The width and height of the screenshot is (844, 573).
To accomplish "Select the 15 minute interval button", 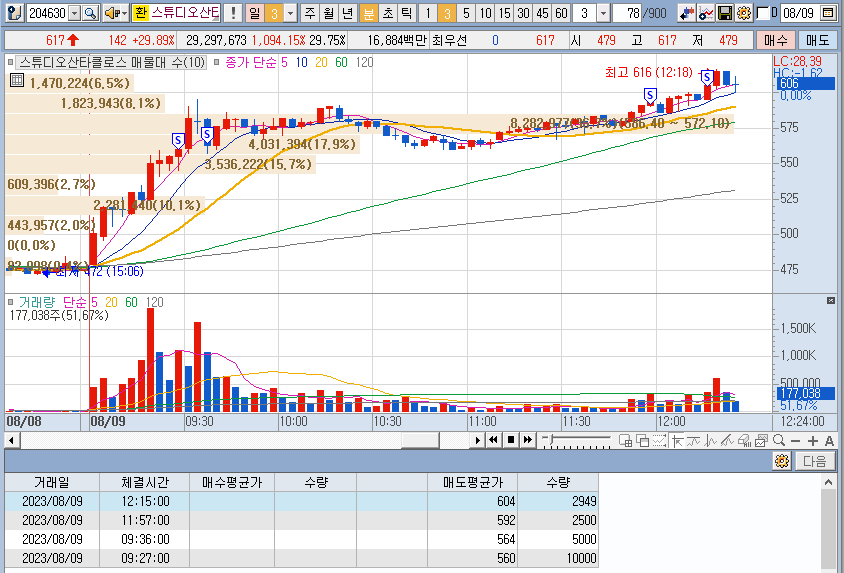I will click(504, 13).
